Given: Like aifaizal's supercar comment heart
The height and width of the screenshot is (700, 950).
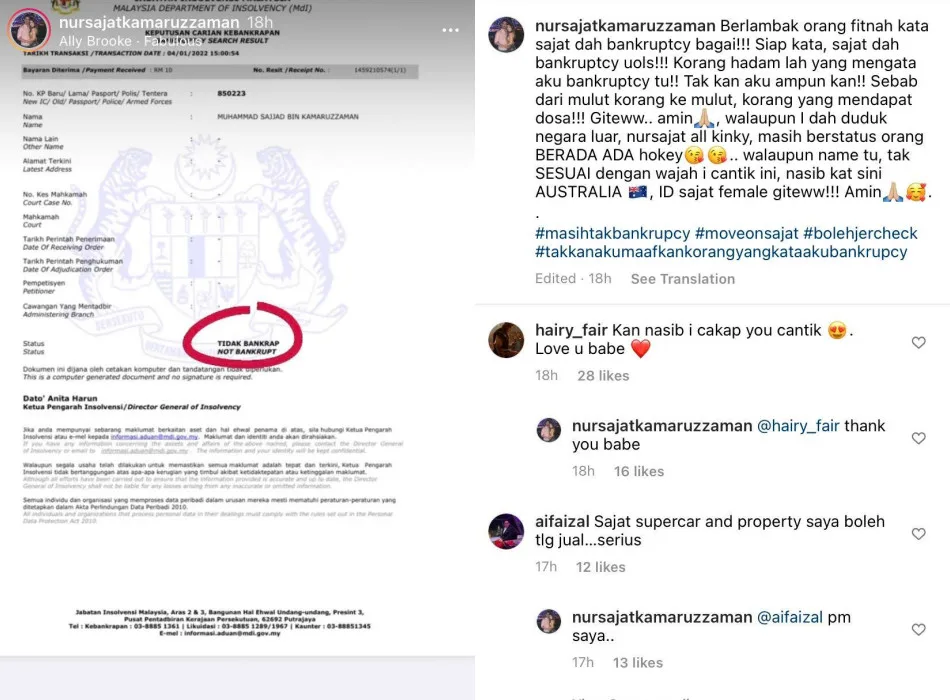Looking at the screenshot, I should pyautogui.click(x=918, y=534).
